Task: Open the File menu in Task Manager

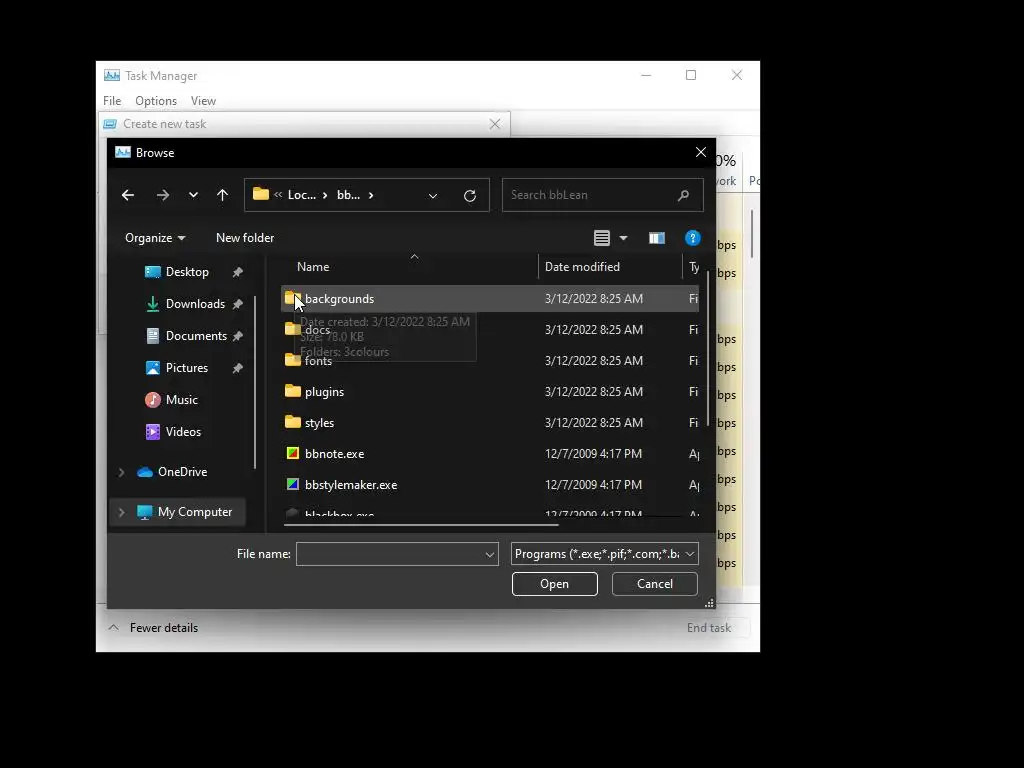Action: click(x=112, y=101)
